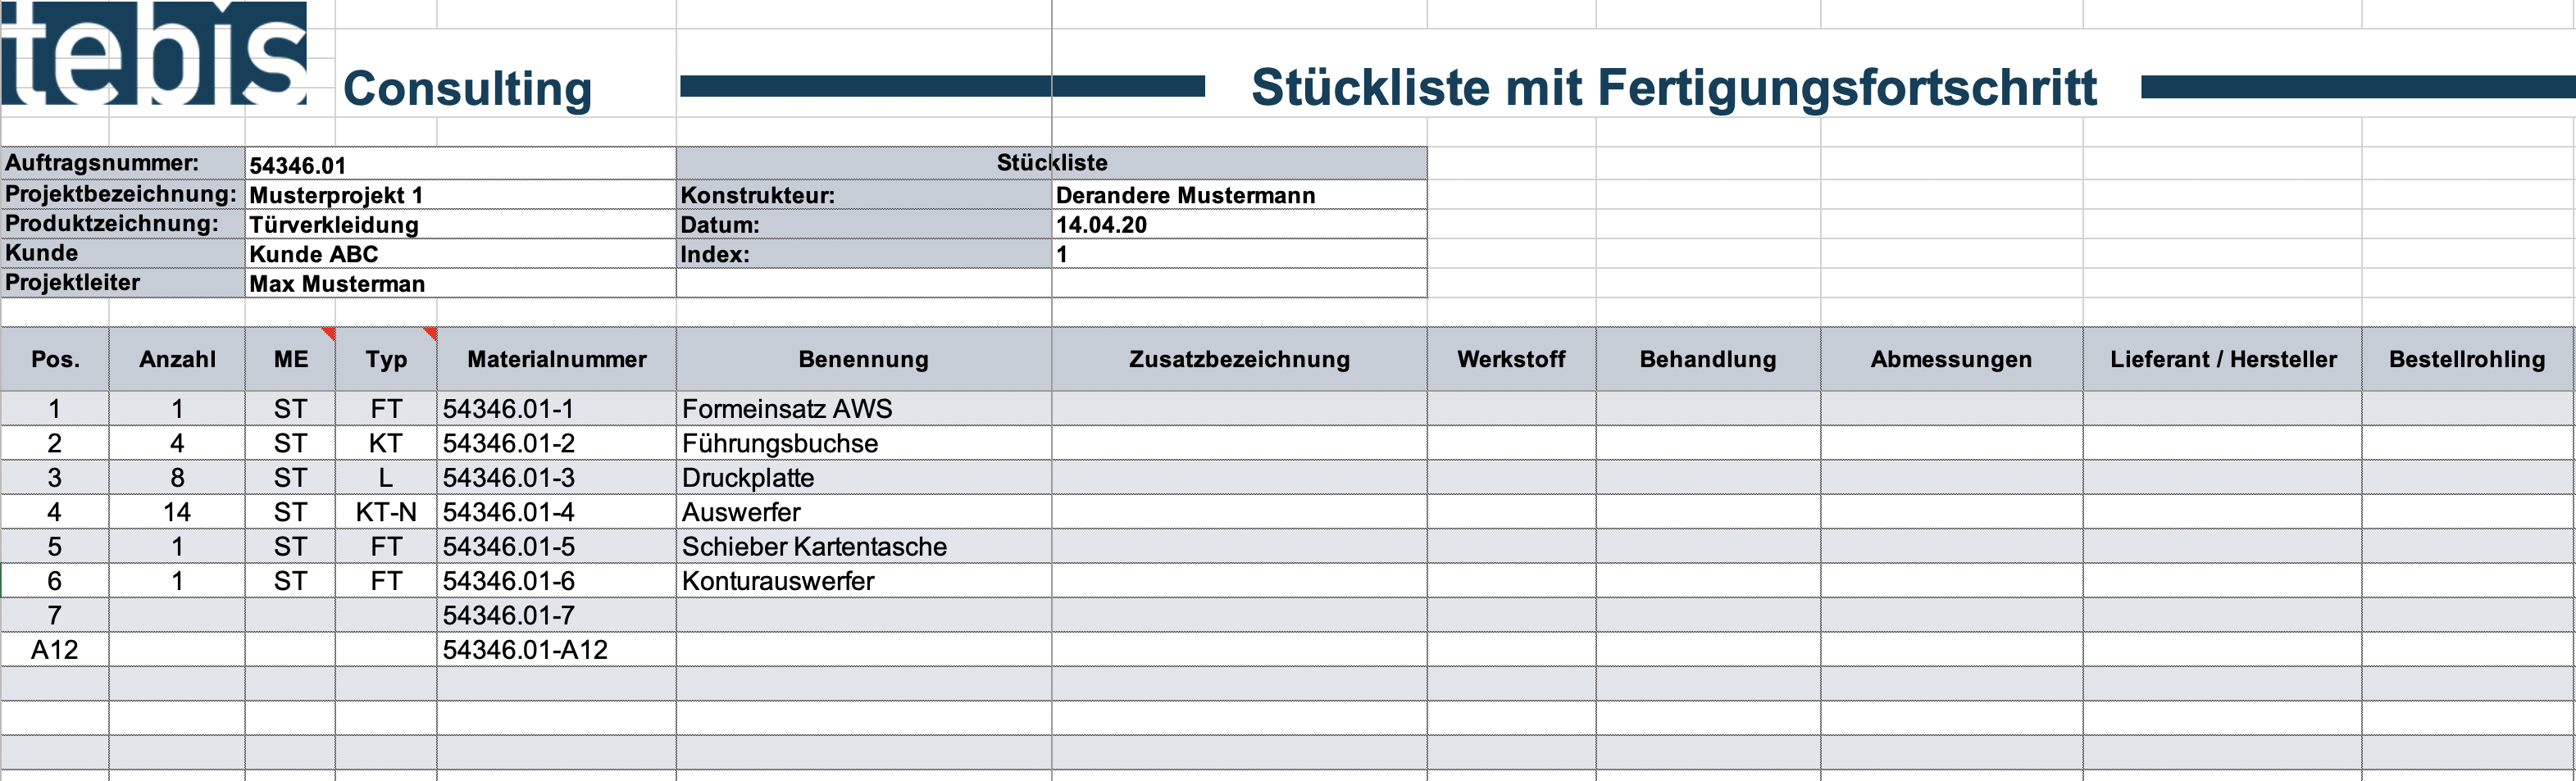Image resolution: width=2576 pixels, height=781 pixels.
Task: Select cell with Formeinsatz AWS
Action: 863,408
